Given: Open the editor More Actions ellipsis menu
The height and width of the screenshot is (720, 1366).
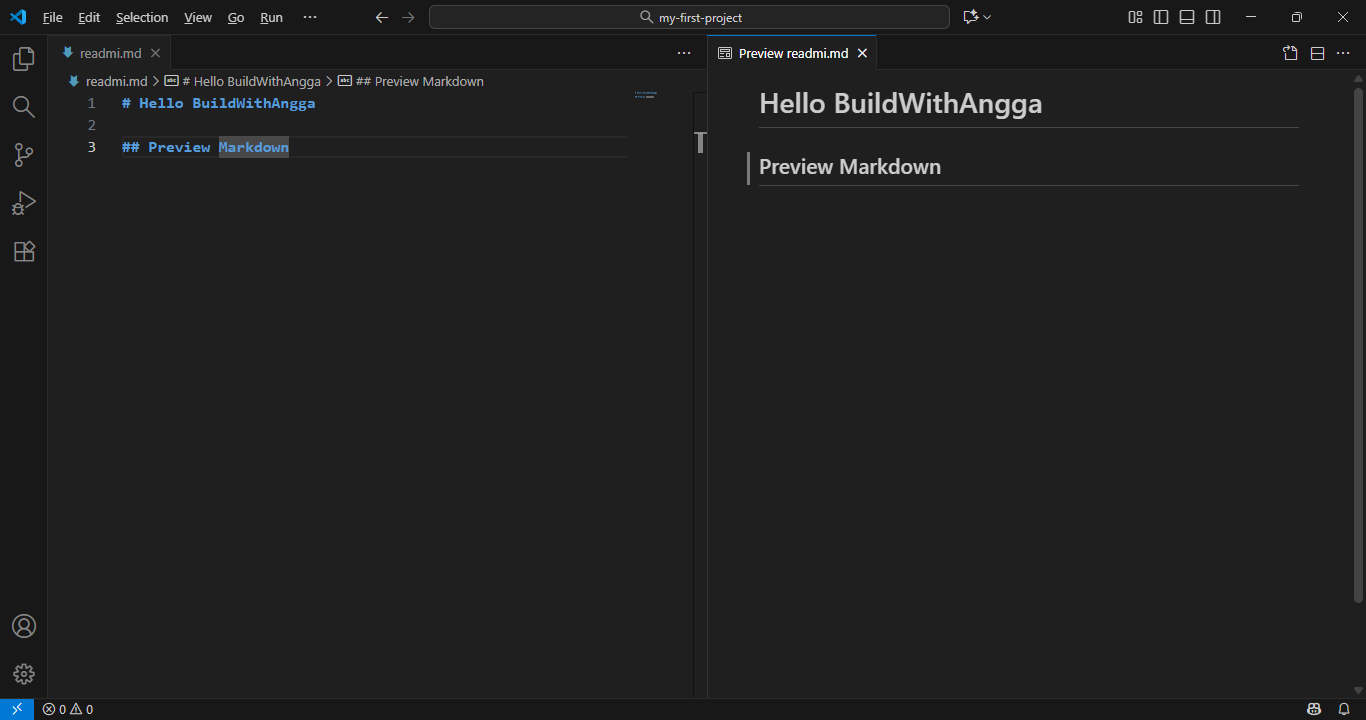Looking at the screenshot, I should point(683,52).
